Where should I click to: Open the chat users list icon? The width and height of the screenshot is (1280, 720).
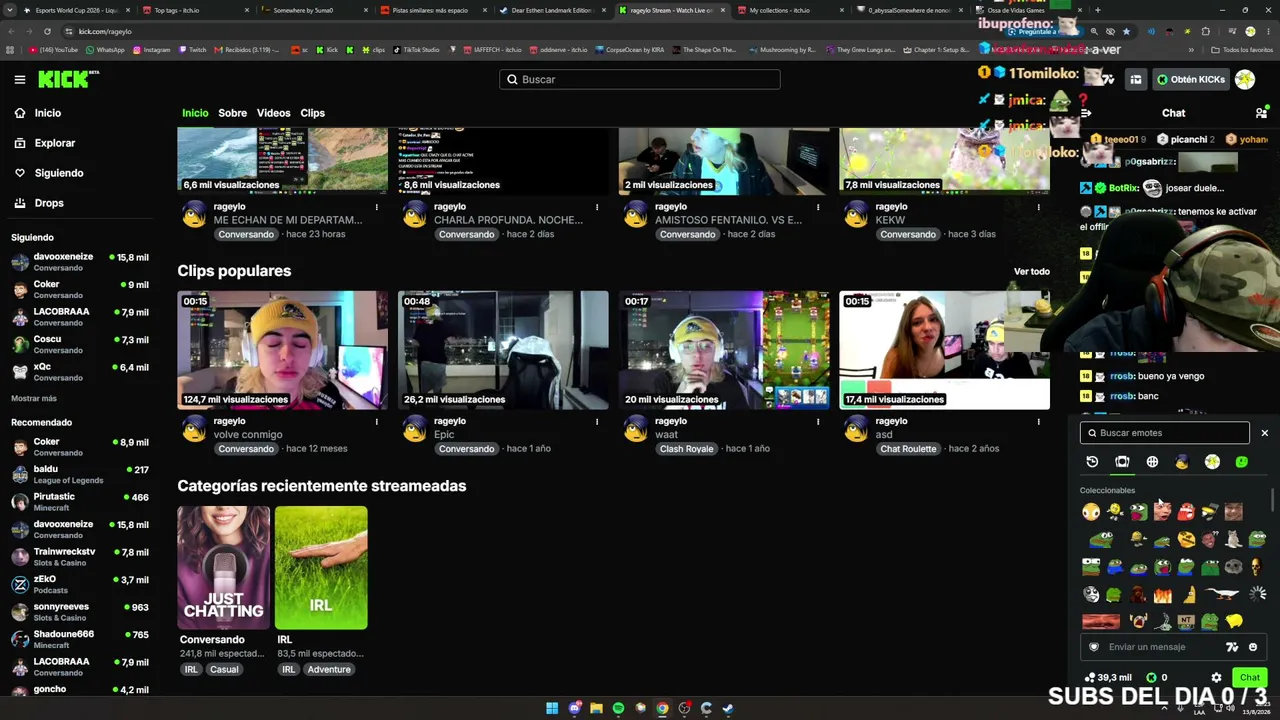1261,113
